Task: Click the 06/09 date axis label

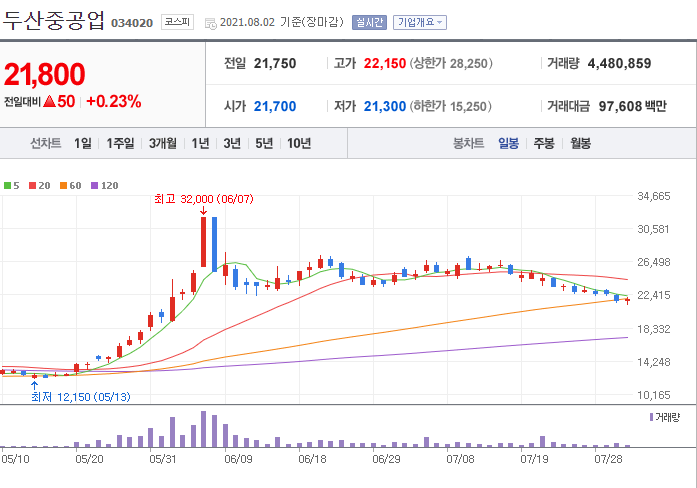Action: point(238,459)
